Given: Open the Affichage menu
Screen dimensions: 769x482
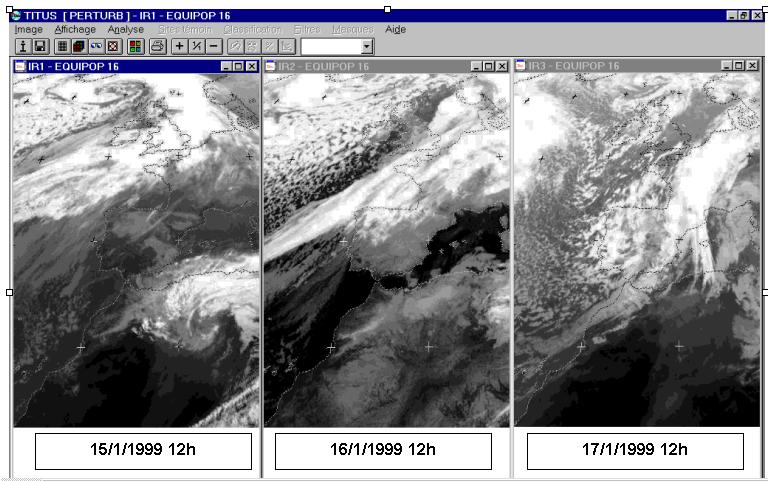Looking at the screenshot, I should (x=75, y=30).
